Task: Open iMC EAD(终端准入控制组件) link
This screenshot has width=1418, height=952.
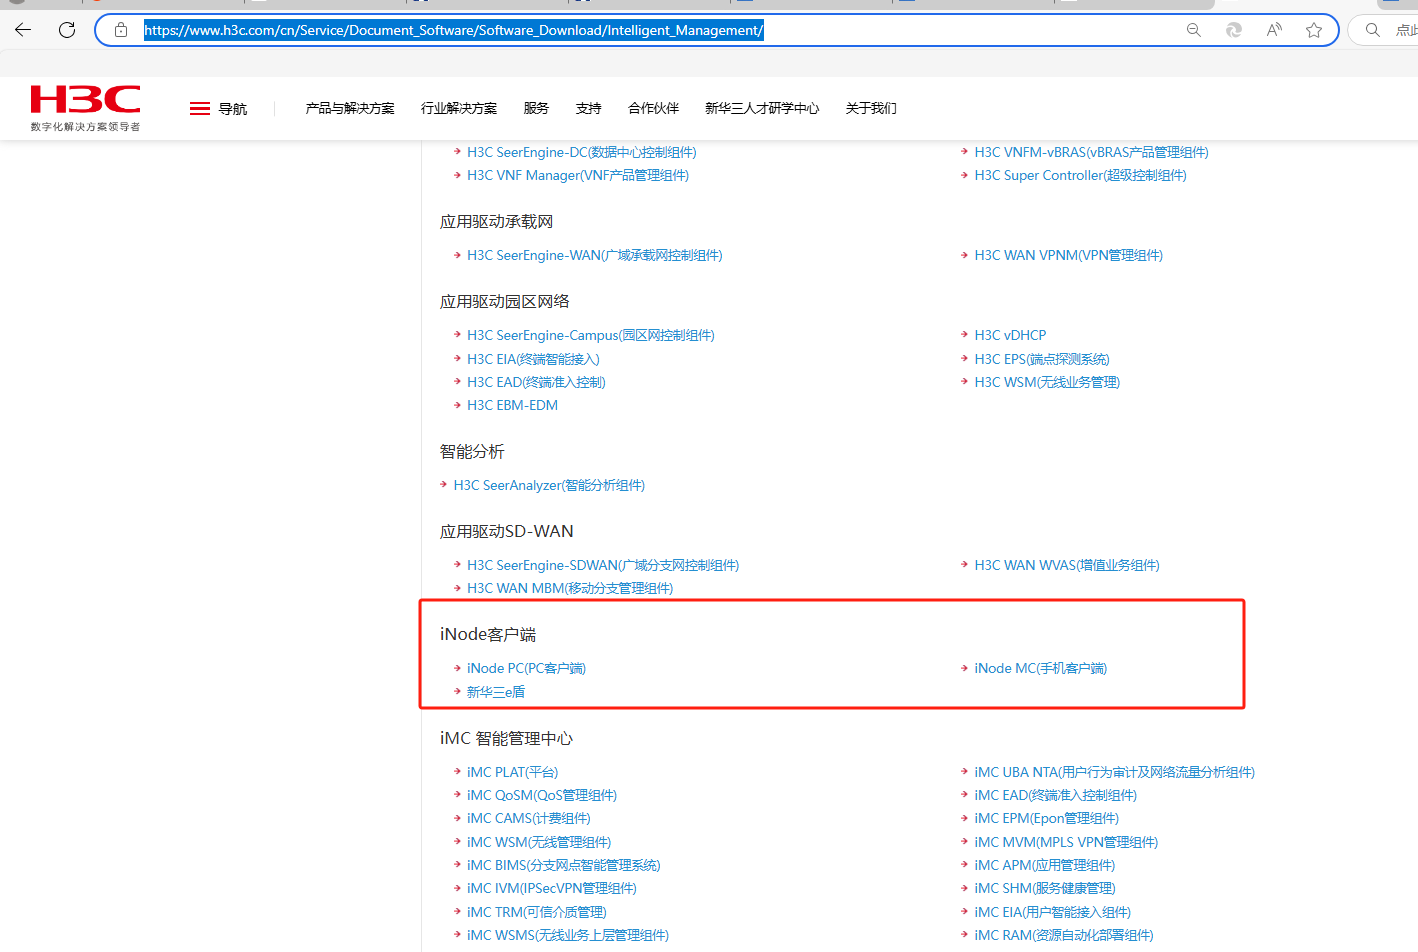Action: pos(1056,795)
